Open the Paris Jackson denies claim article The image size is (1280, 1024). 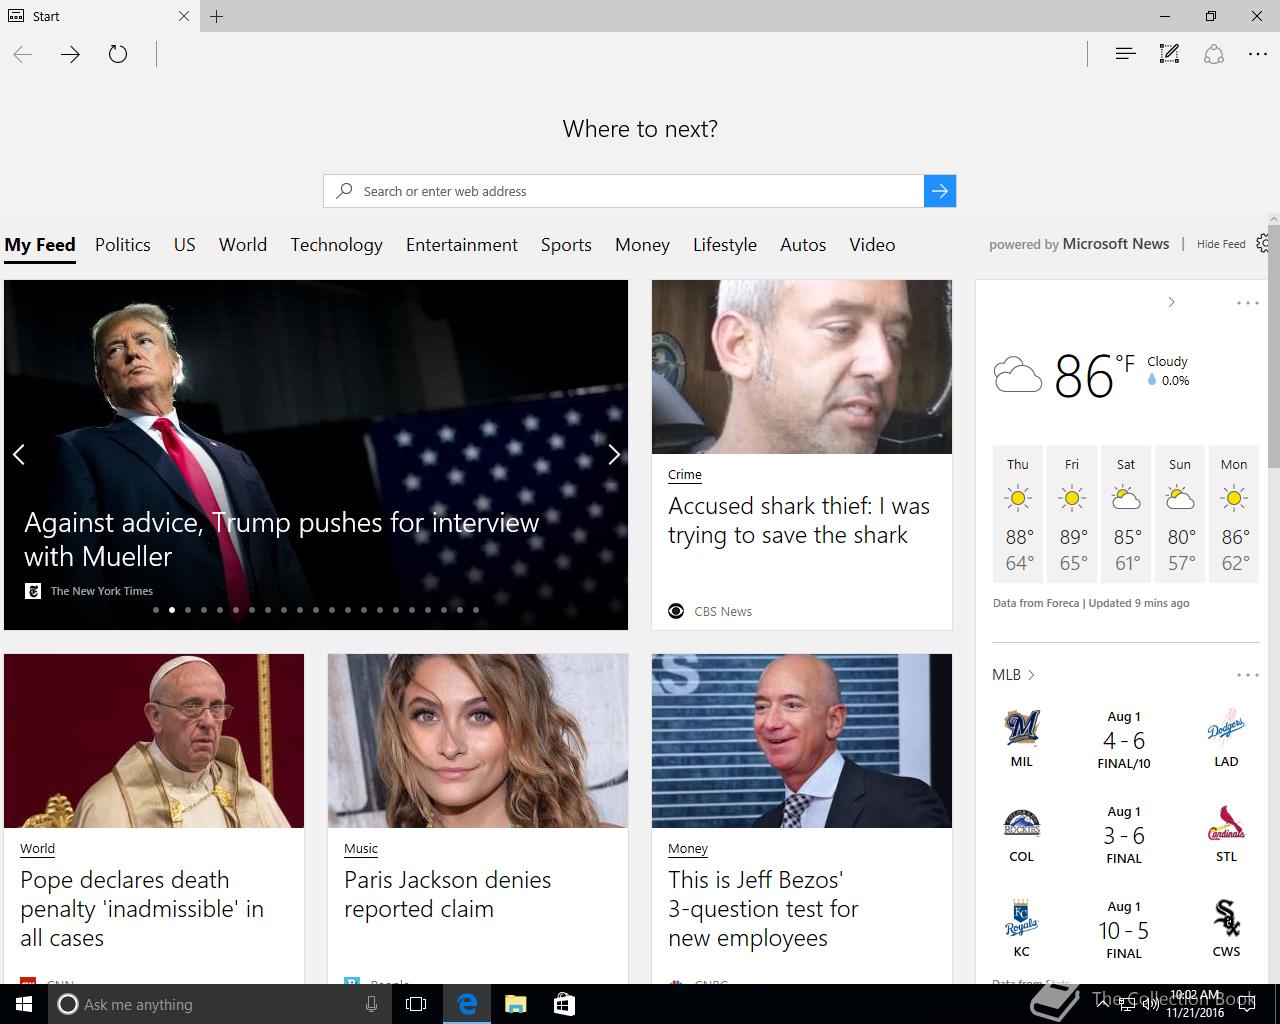(448, 894)
